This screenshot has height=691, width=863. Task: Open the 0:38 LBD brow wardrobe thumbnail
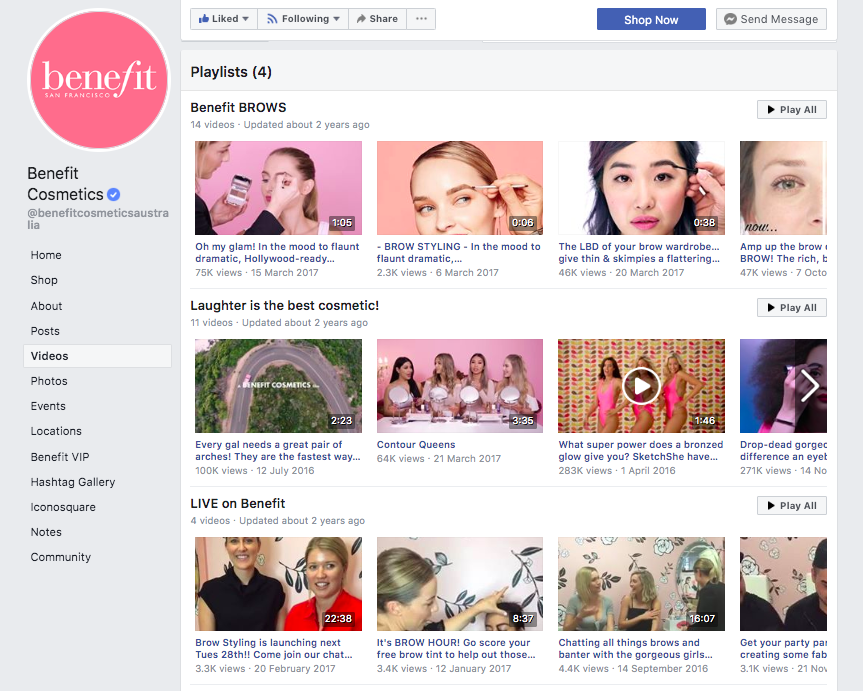[x=641, y=188]
